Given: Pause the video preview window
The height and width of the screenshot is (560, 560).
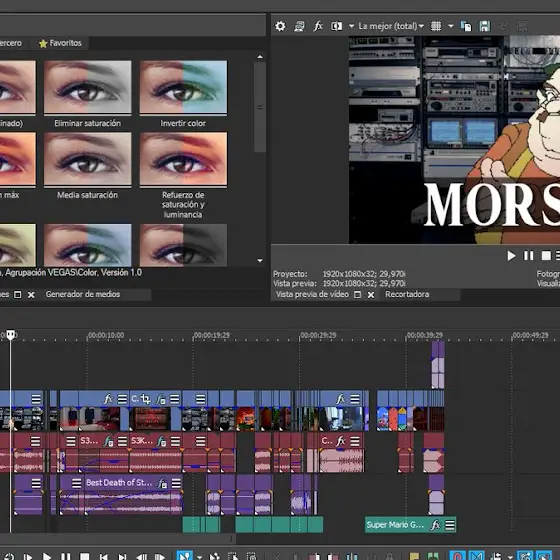Looking at the screenshot, I should click(529, 256).
